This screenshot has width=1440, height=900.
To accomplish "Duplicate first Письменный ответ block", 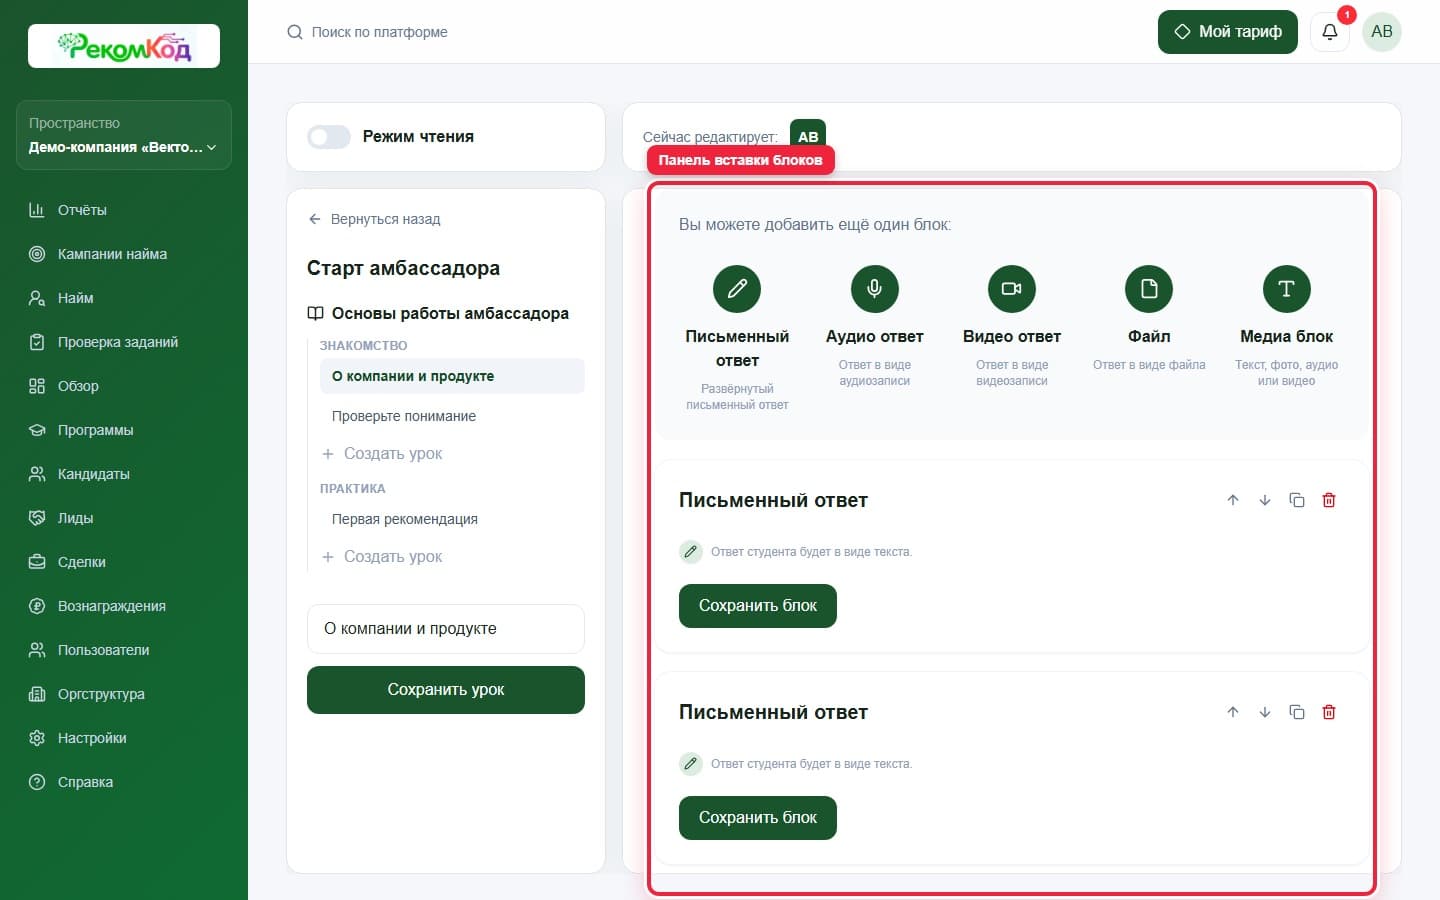I will pos(1297,500).
